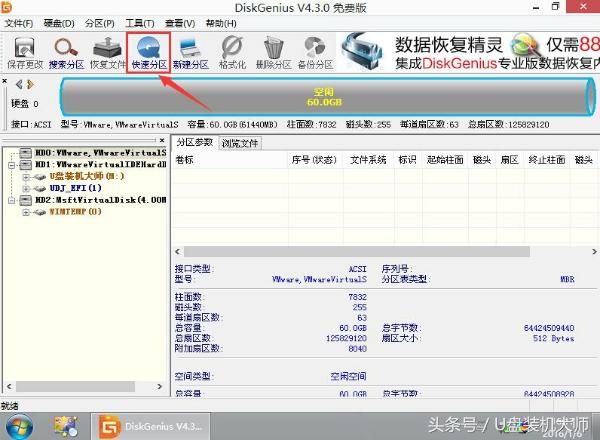Screen dimensions: 600x440
Task: Open the 帮助(H) menu
Action: coord(221,24)
